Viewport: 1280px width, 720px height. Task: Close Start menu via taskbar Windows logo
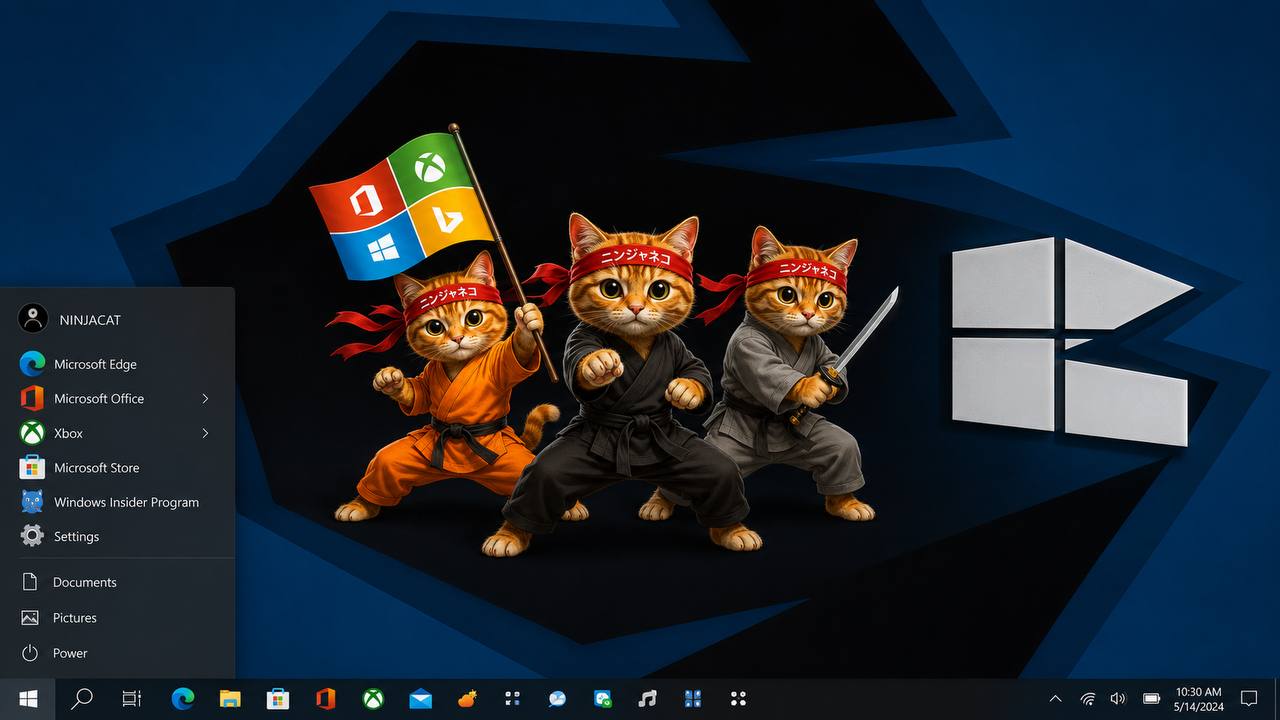click(x=28, y=699)
